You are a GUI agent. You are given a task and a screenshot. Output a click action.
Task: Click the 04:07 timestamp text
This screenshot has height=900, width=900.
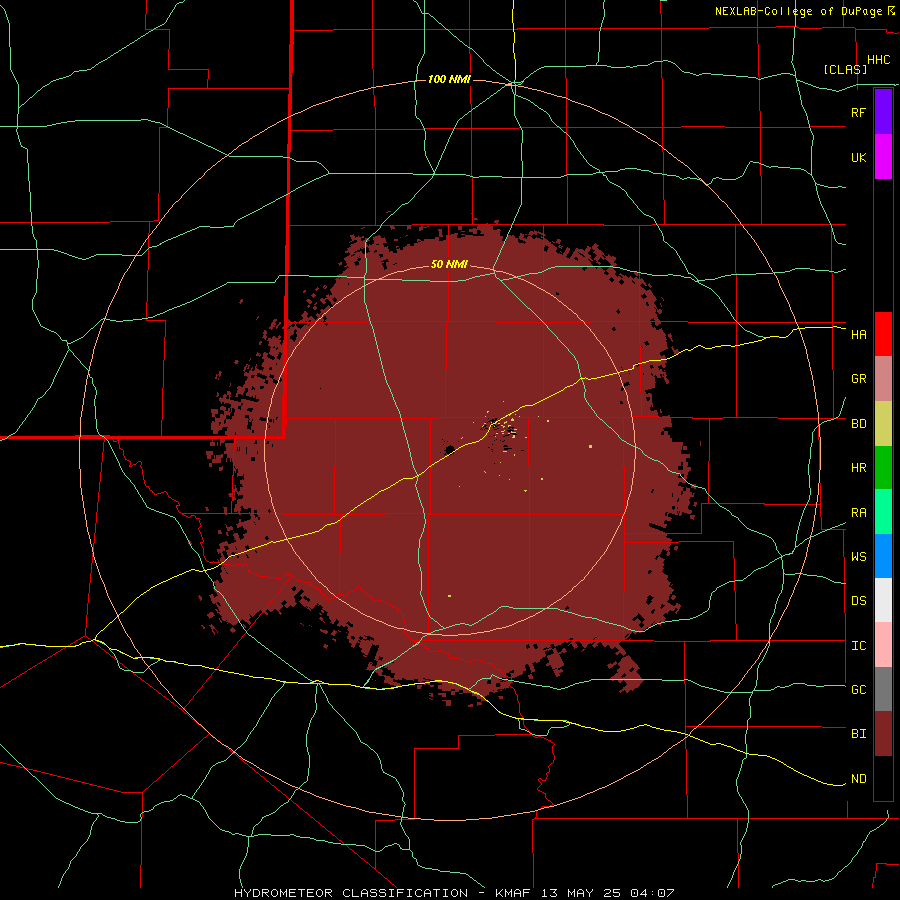coord(651,893)
